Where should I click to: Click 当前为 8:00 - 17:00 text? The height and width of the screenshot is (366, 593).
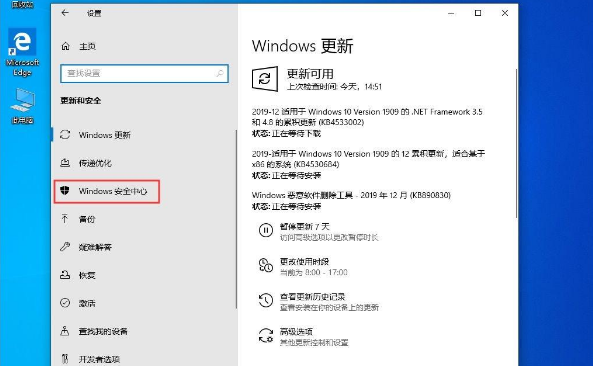click(x=314, y=272)
